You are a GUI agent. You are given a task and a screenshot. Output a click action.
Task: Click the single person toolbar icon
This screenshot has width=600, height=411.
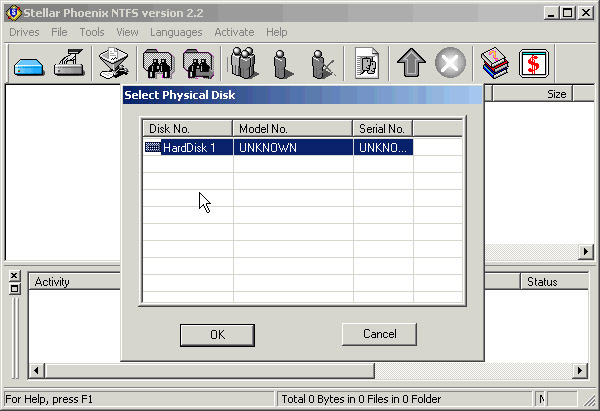tap(283, 64)
